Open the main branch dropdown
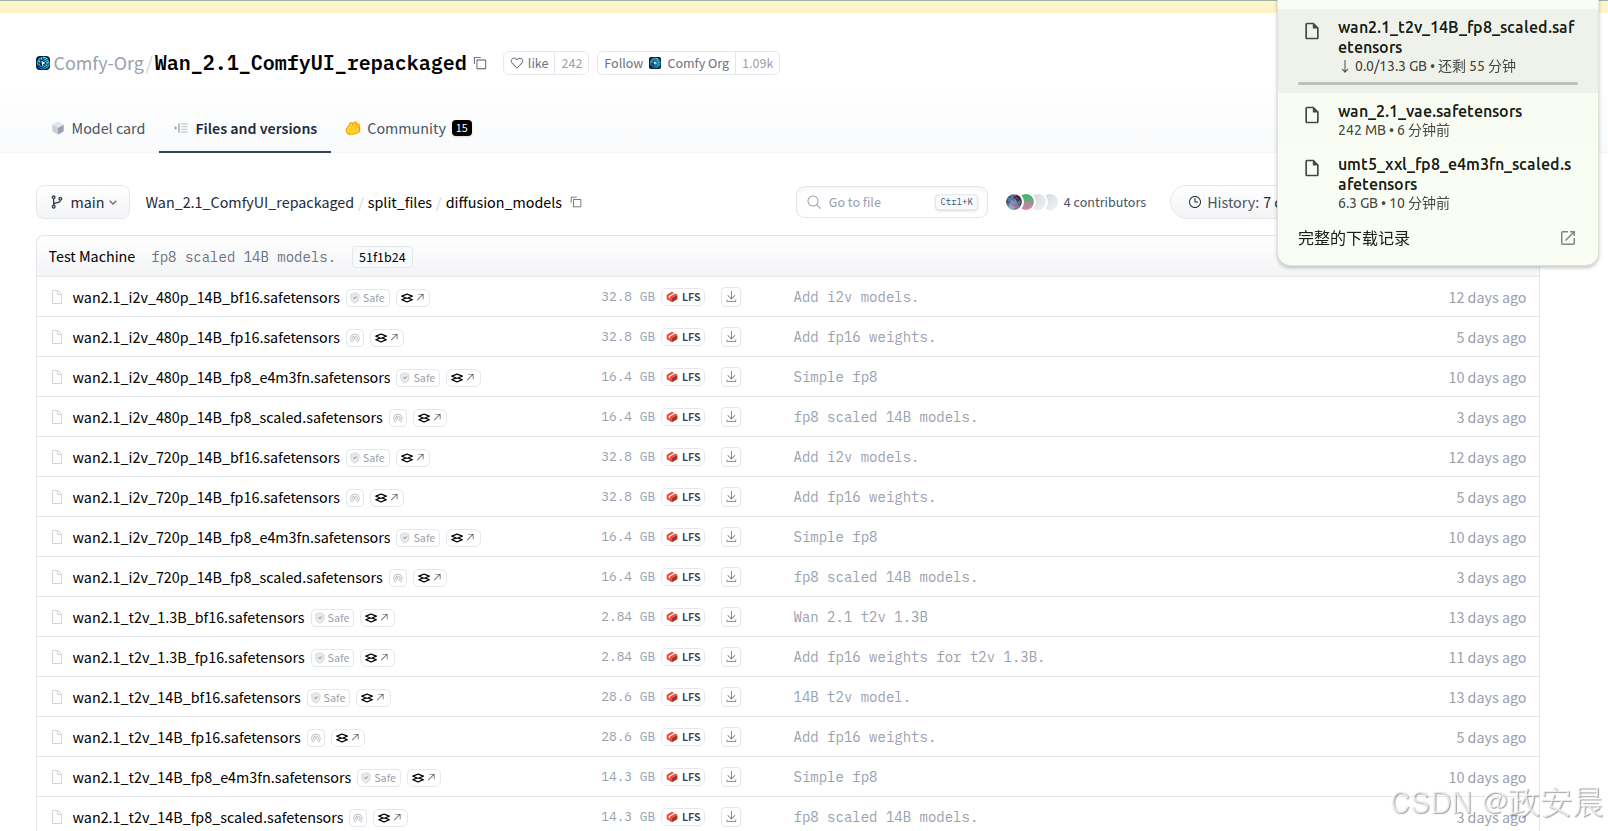This screenshot has width=1608, height=831. point(83,202)
